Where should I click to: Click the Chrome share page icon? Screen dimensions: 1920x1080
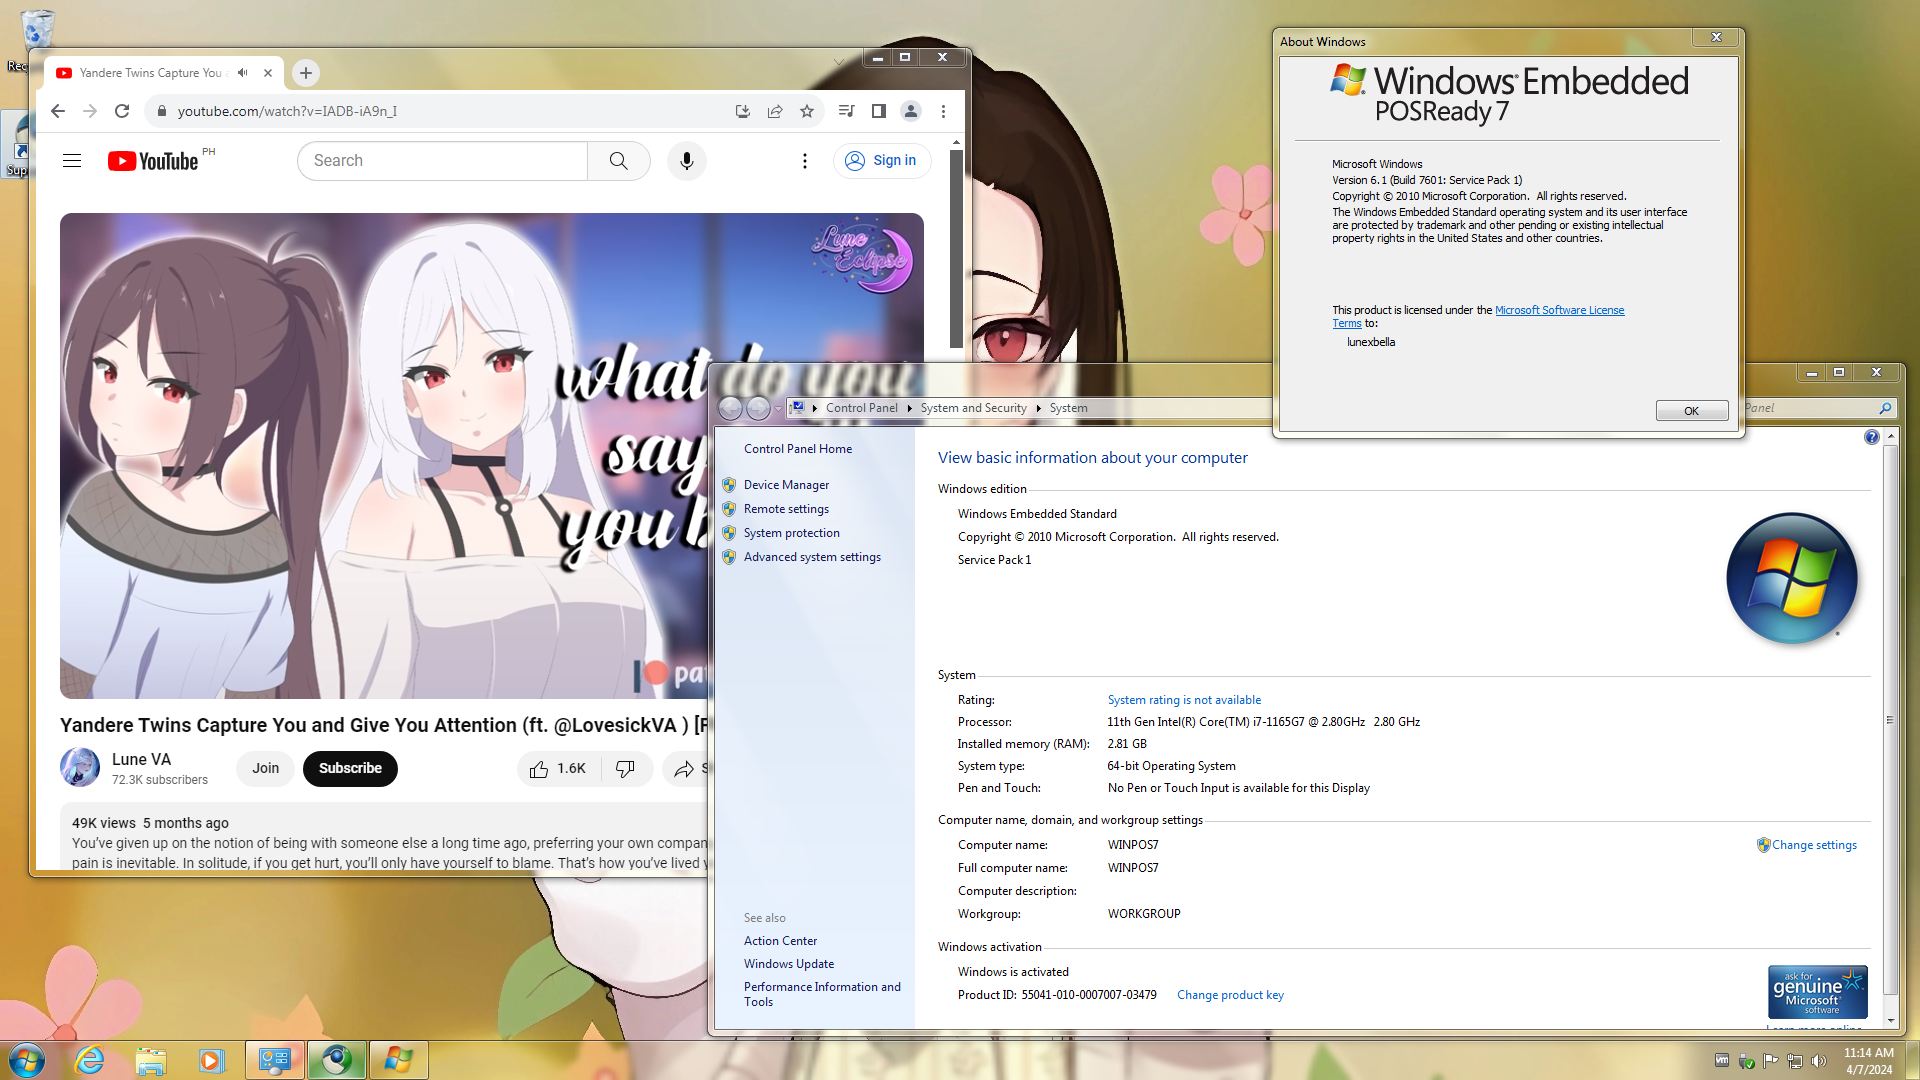775,111
